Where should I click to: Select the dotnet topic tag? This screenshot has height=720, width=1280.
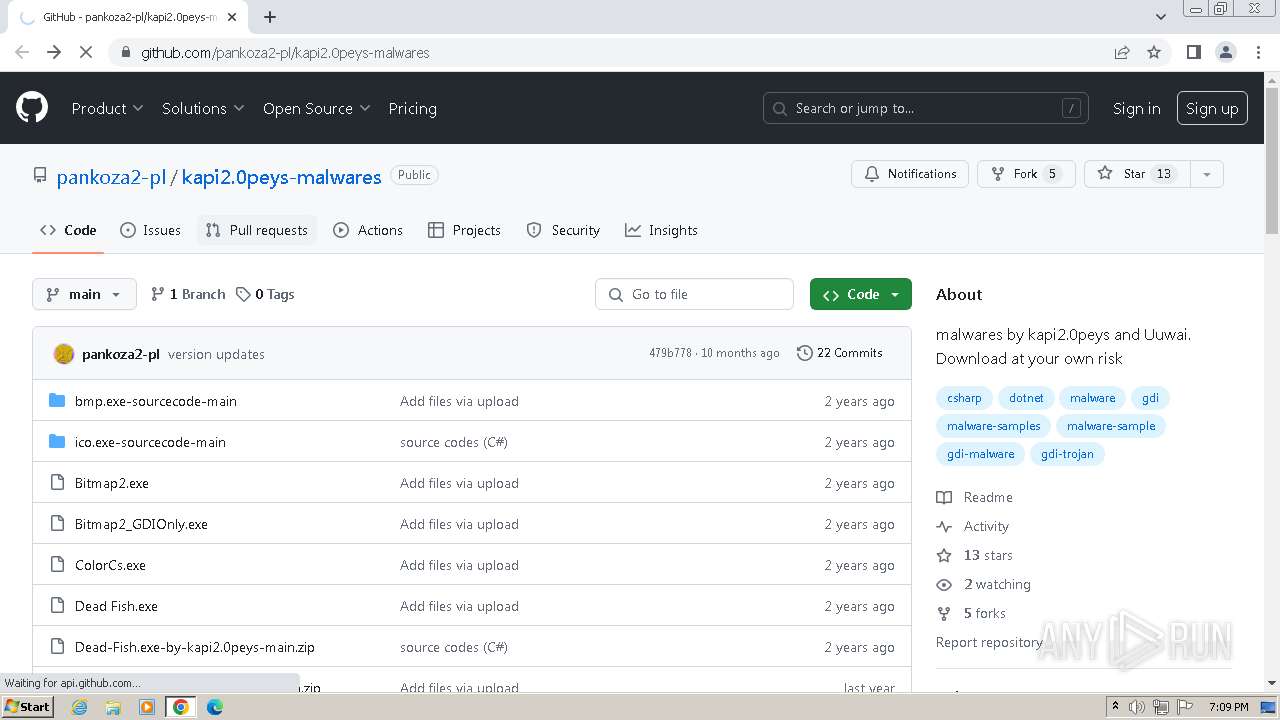click(x=1026, y=398)
